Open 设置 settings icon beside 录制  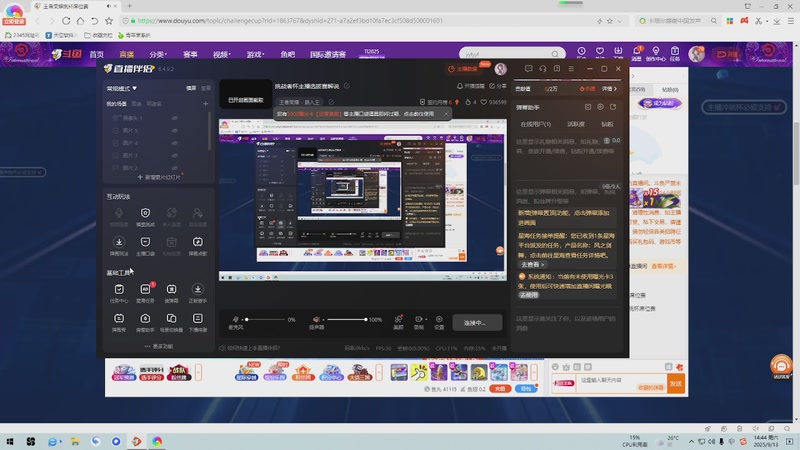click(x=439, y=319)
